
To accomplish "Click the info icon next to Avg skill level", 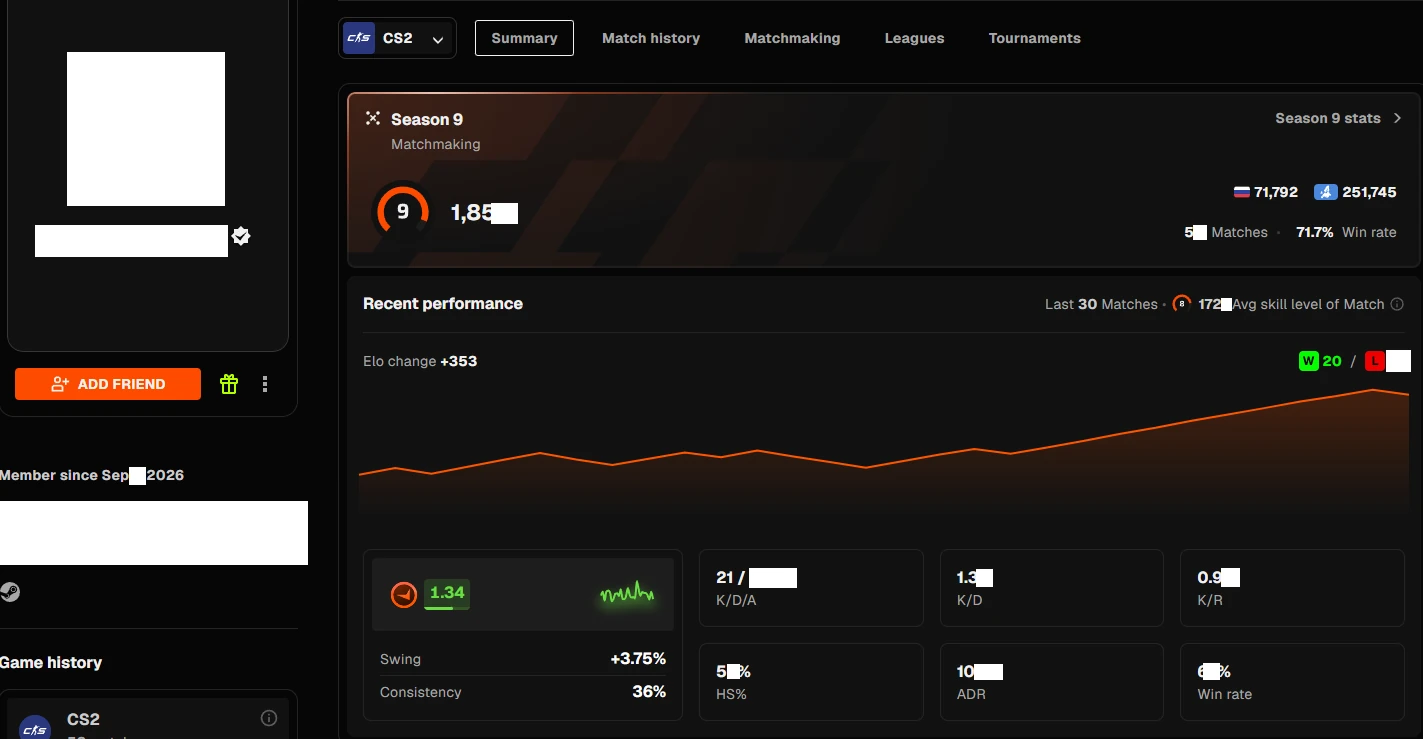I will pos(1397,304).
